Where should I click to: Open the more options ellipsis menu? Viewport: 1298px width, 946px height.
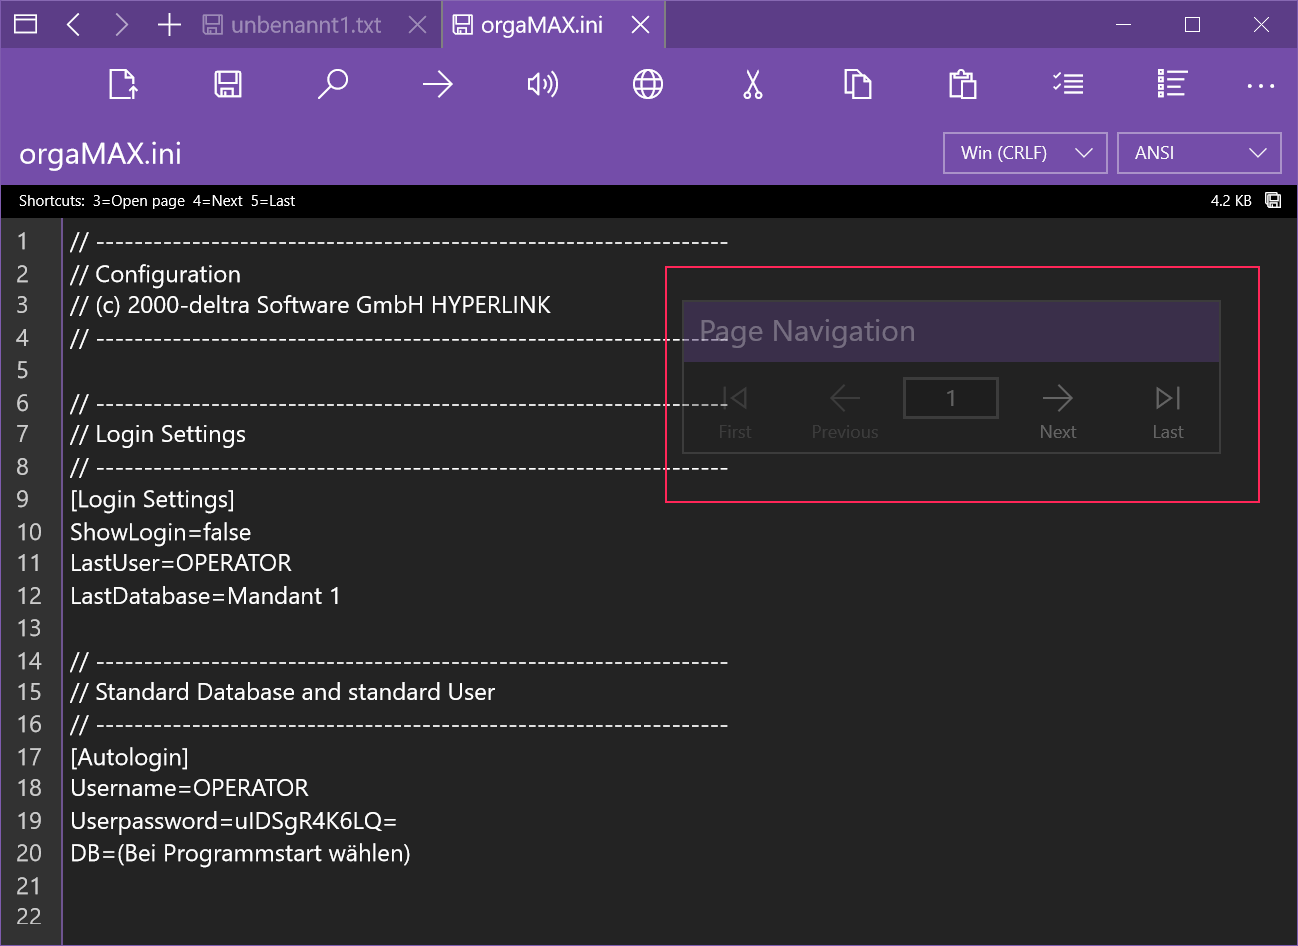tap(1261, 86)
